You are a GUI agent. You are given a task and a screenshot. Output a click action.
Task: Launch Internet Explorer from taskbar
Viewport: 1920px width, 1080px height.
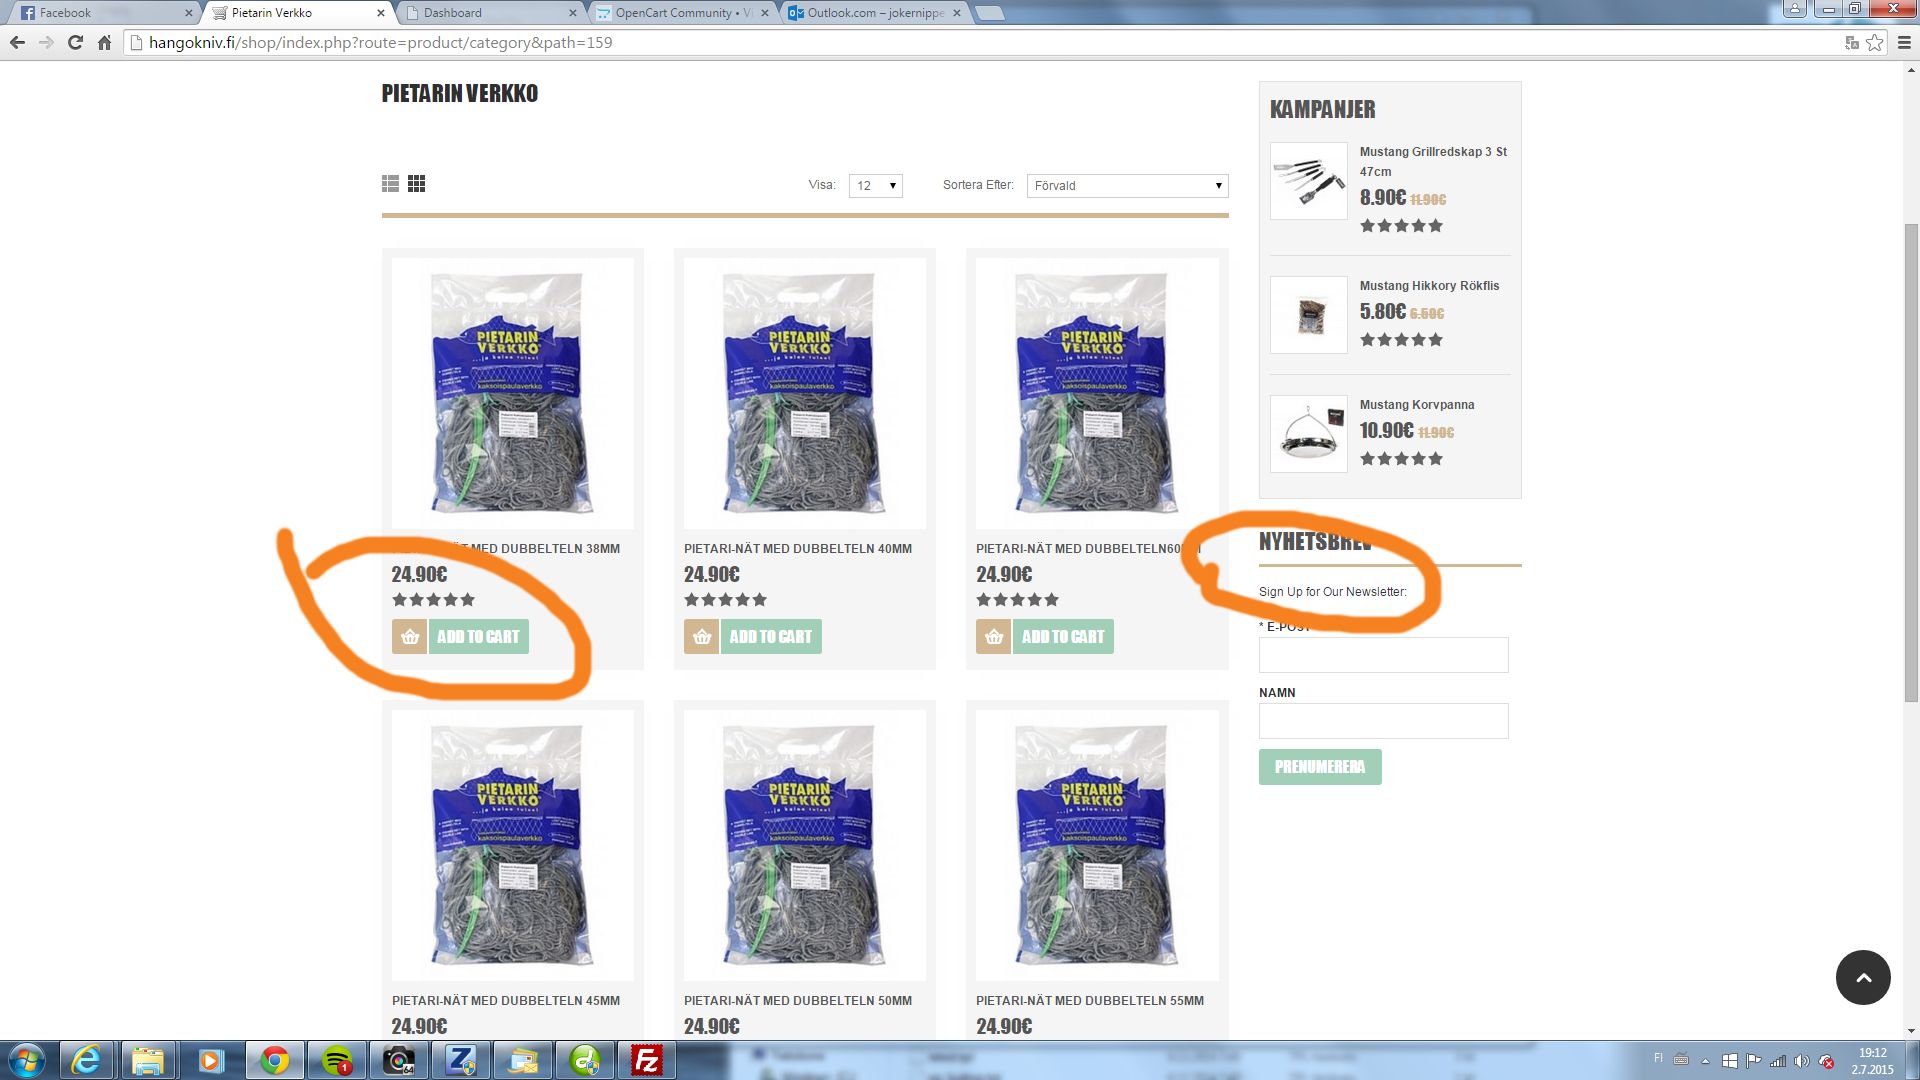(x=87, y=1060)
